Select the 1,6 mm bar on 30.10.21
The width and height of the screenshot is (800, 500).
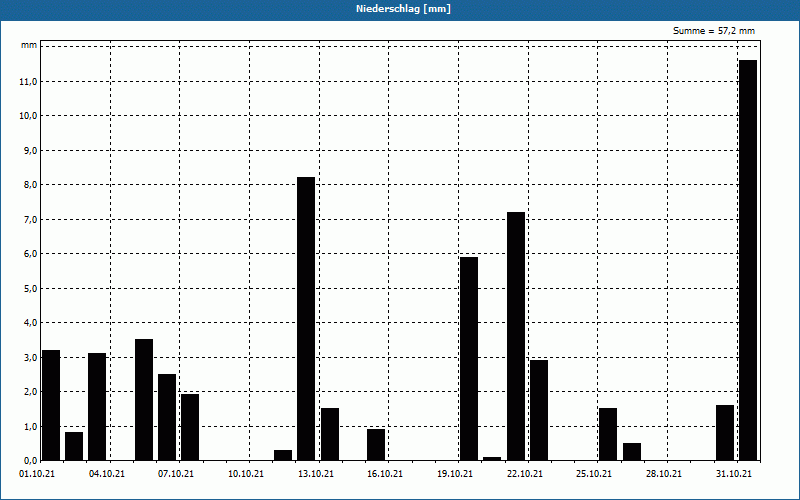(x=725, y=433)
